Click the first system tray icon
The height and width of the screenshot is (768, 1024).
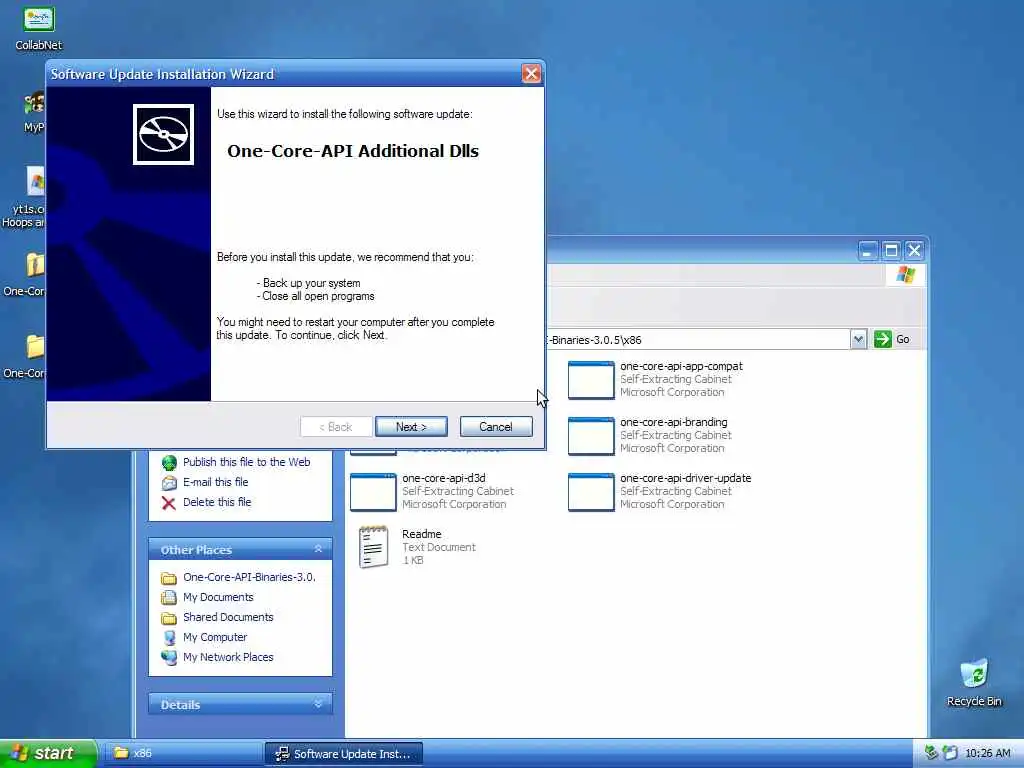click(931, 753)
